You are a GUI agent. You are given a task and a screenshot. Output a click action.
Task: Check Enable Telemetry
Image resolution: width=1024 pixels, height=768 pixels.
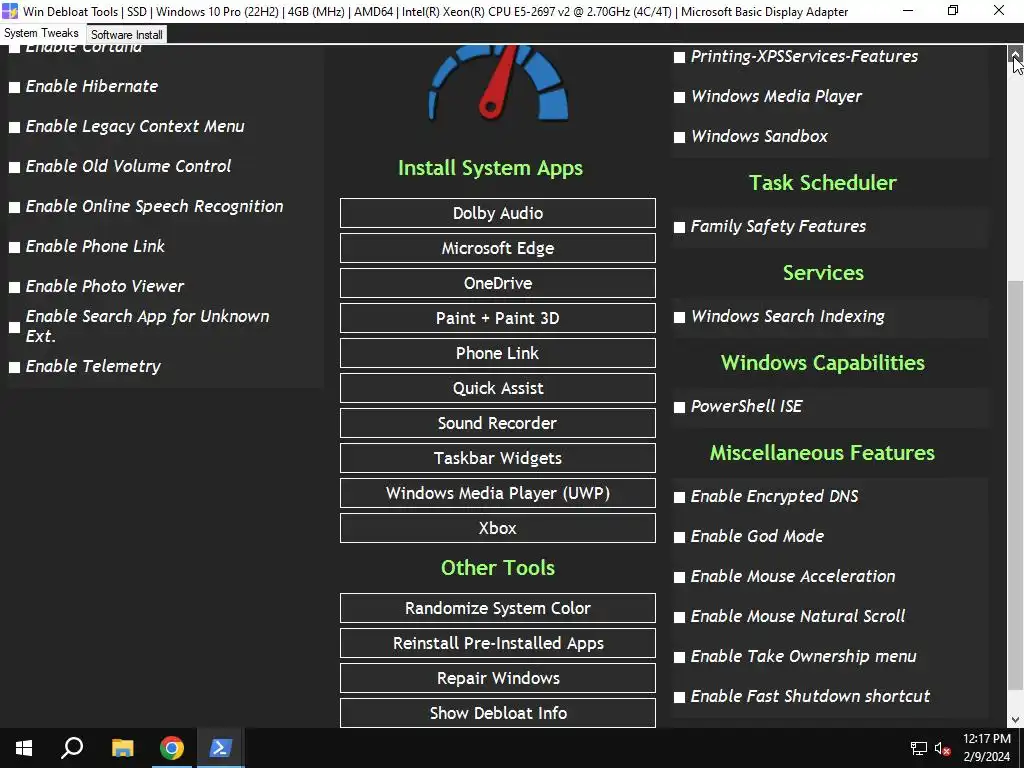[14, 367]
